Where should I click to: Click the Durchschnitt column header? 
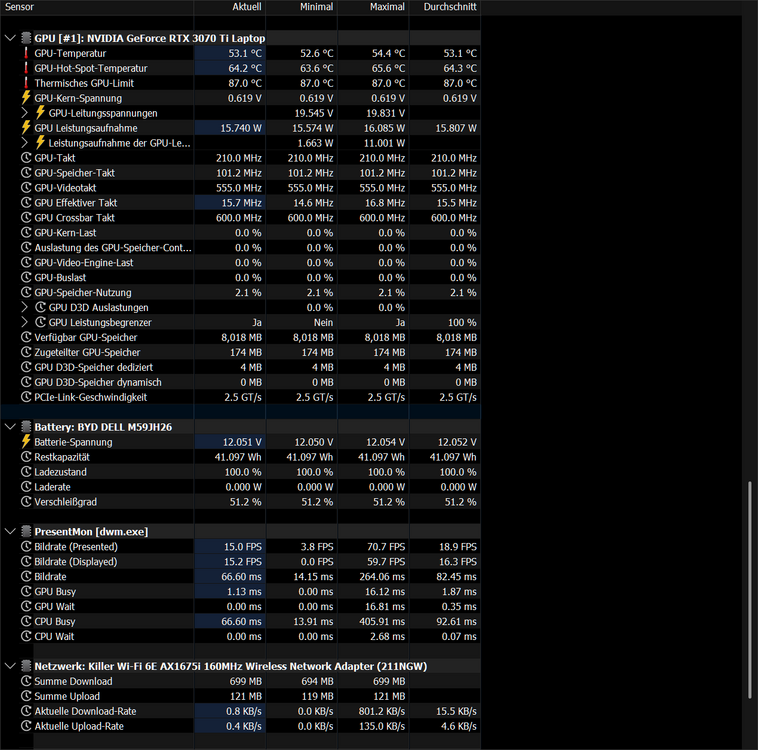tap(449, 6)
